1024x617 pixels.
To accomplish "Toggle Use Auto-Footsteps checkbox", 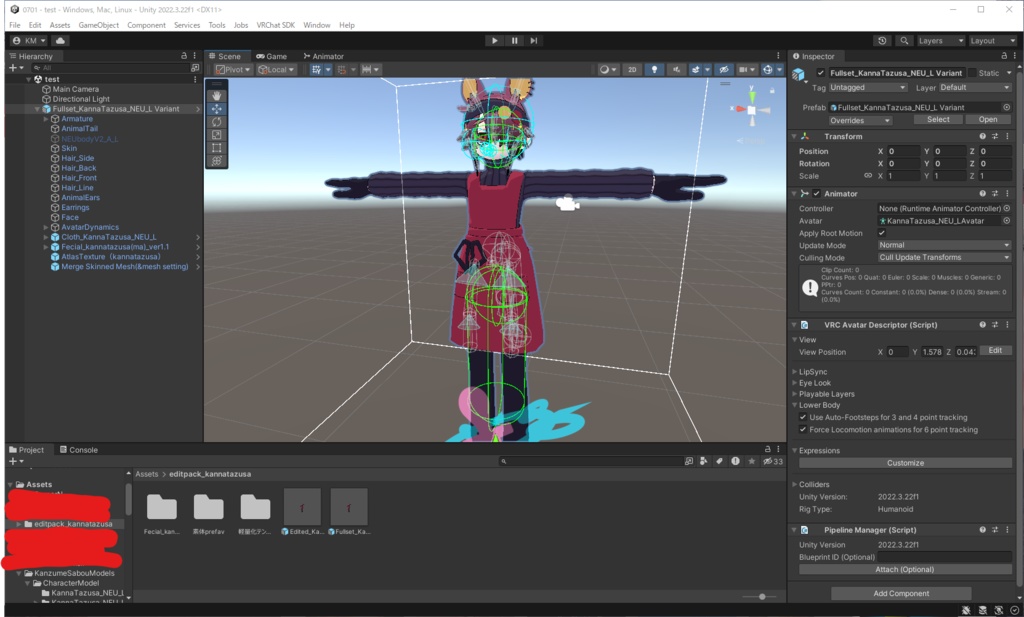I will pyautogui.click(x=803, y=418).
